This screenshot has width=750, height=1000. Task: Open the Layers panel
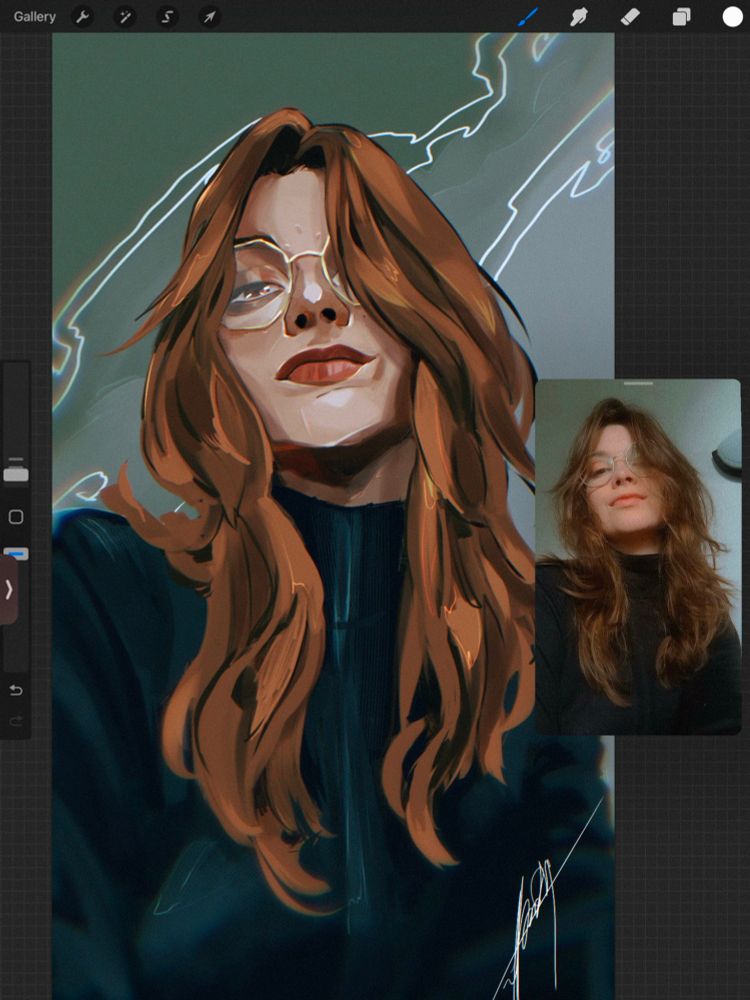pyautogui.click(x=681, y=17)
